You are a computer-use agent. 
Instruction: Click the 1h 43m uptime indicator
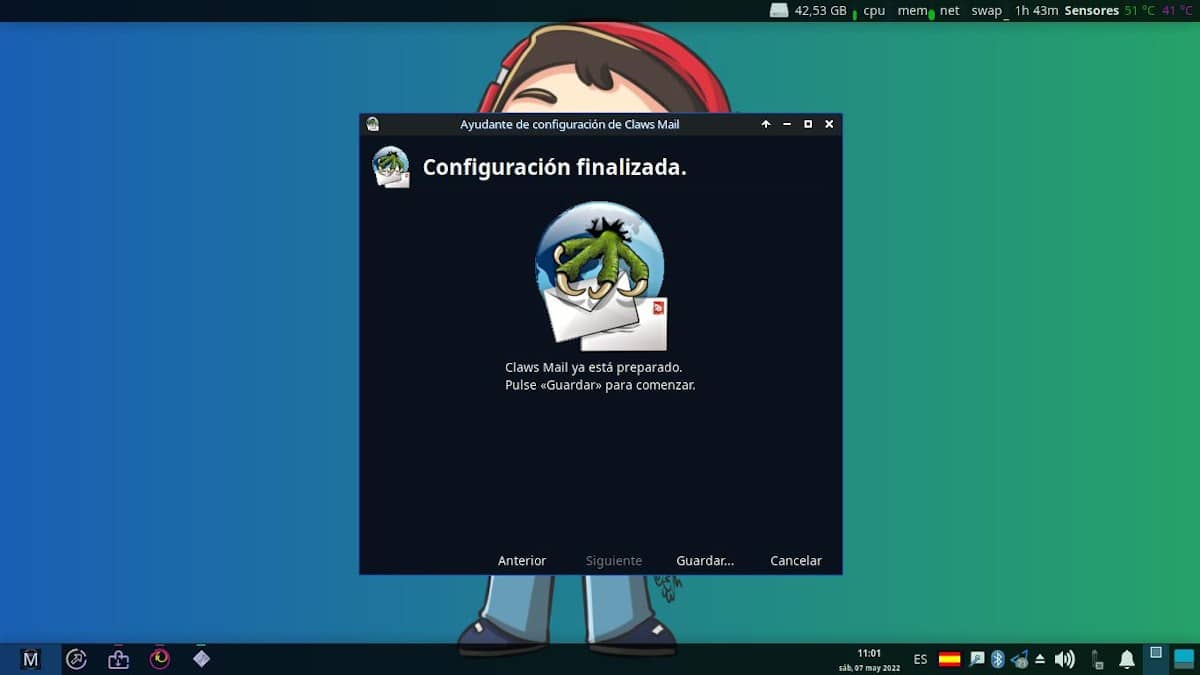click(1036, 11)
